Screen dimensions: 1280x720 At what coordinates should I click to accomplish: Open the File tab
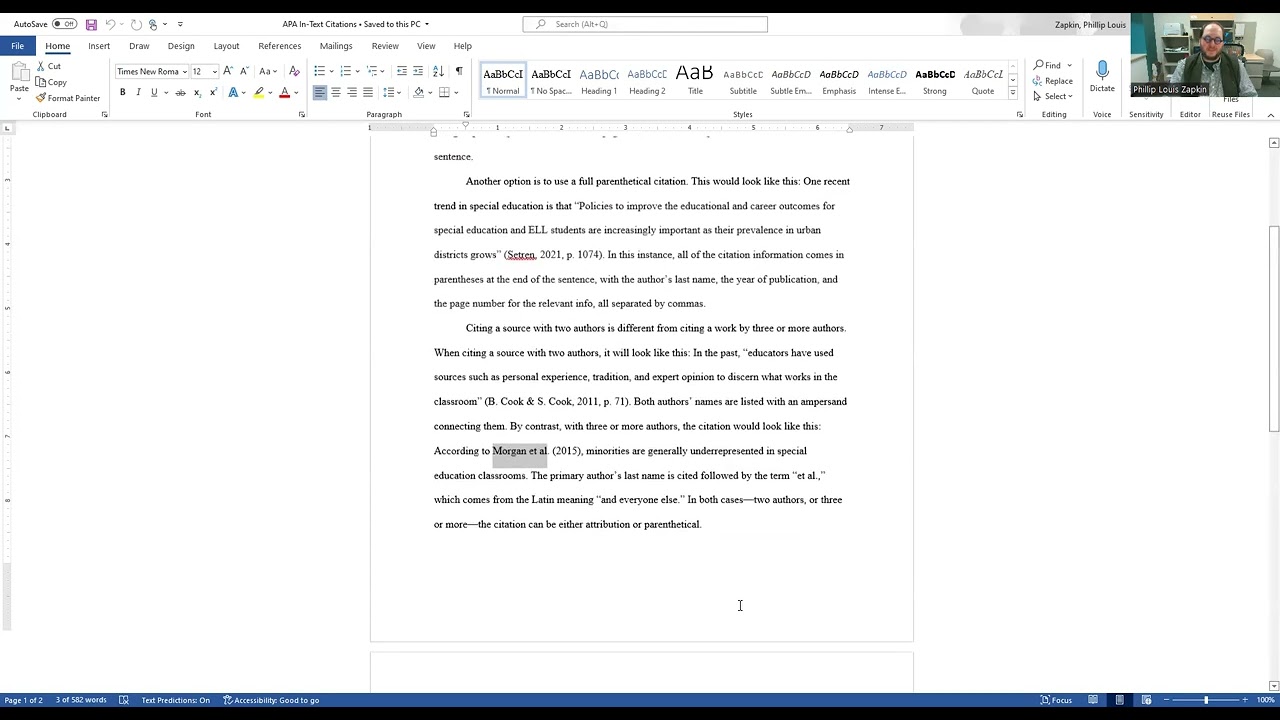pyautogui.click(x=17, y=46)
